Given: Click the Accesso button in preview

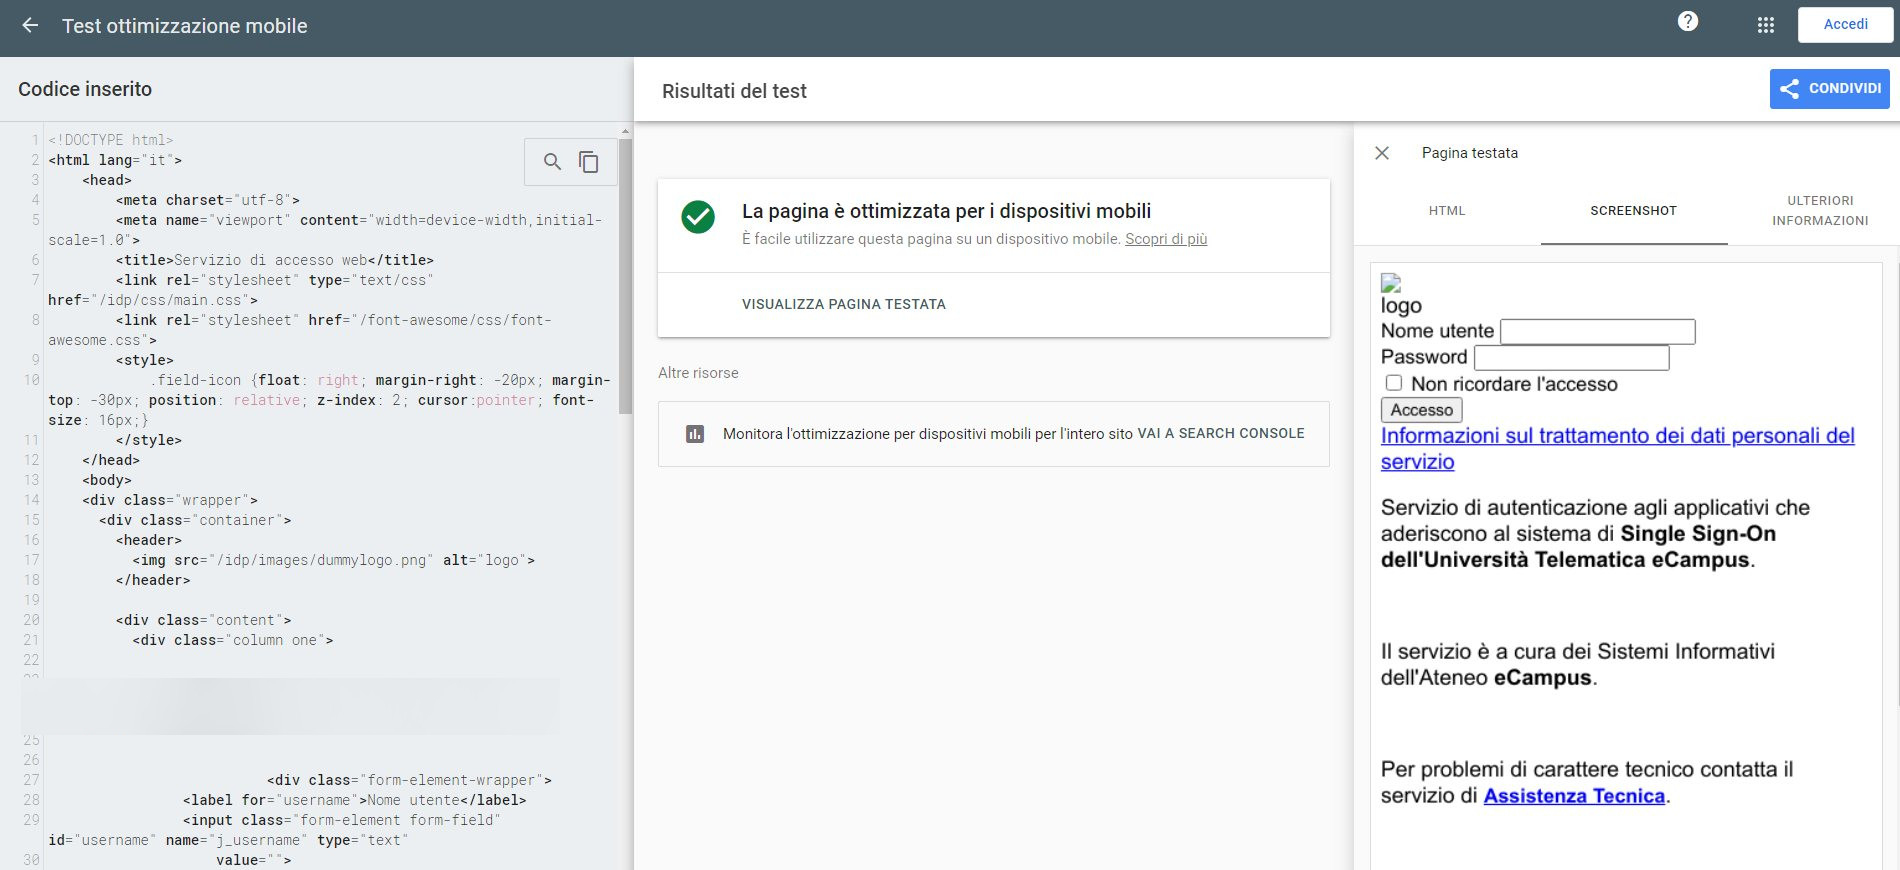Looking at the screenshot, I should 1421,410.
